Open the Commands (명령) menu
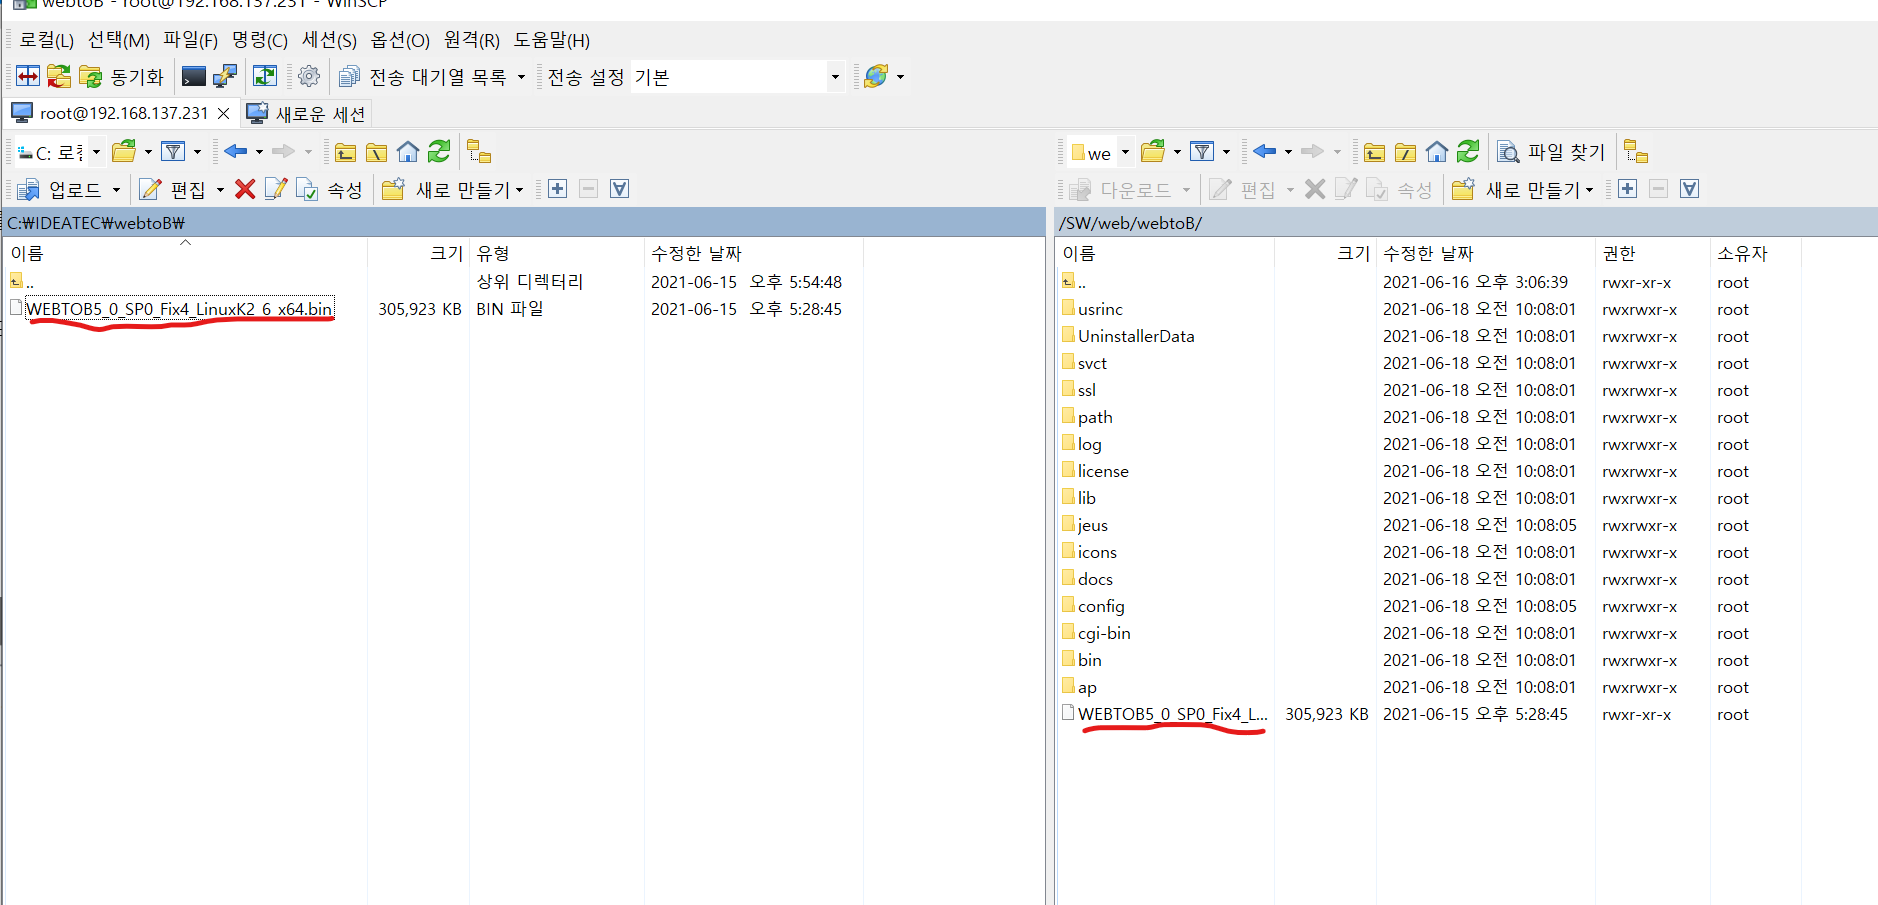 260,40
